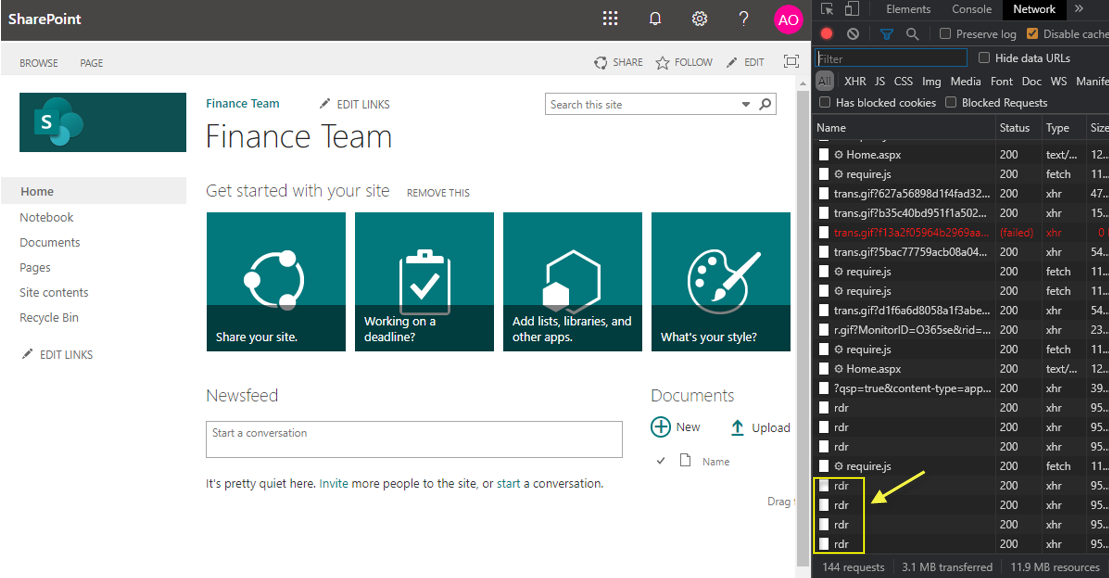Toggle focus on content mode icon
Image resolution: width=1109 pixels, height=578 pixels.
point(791,62)
